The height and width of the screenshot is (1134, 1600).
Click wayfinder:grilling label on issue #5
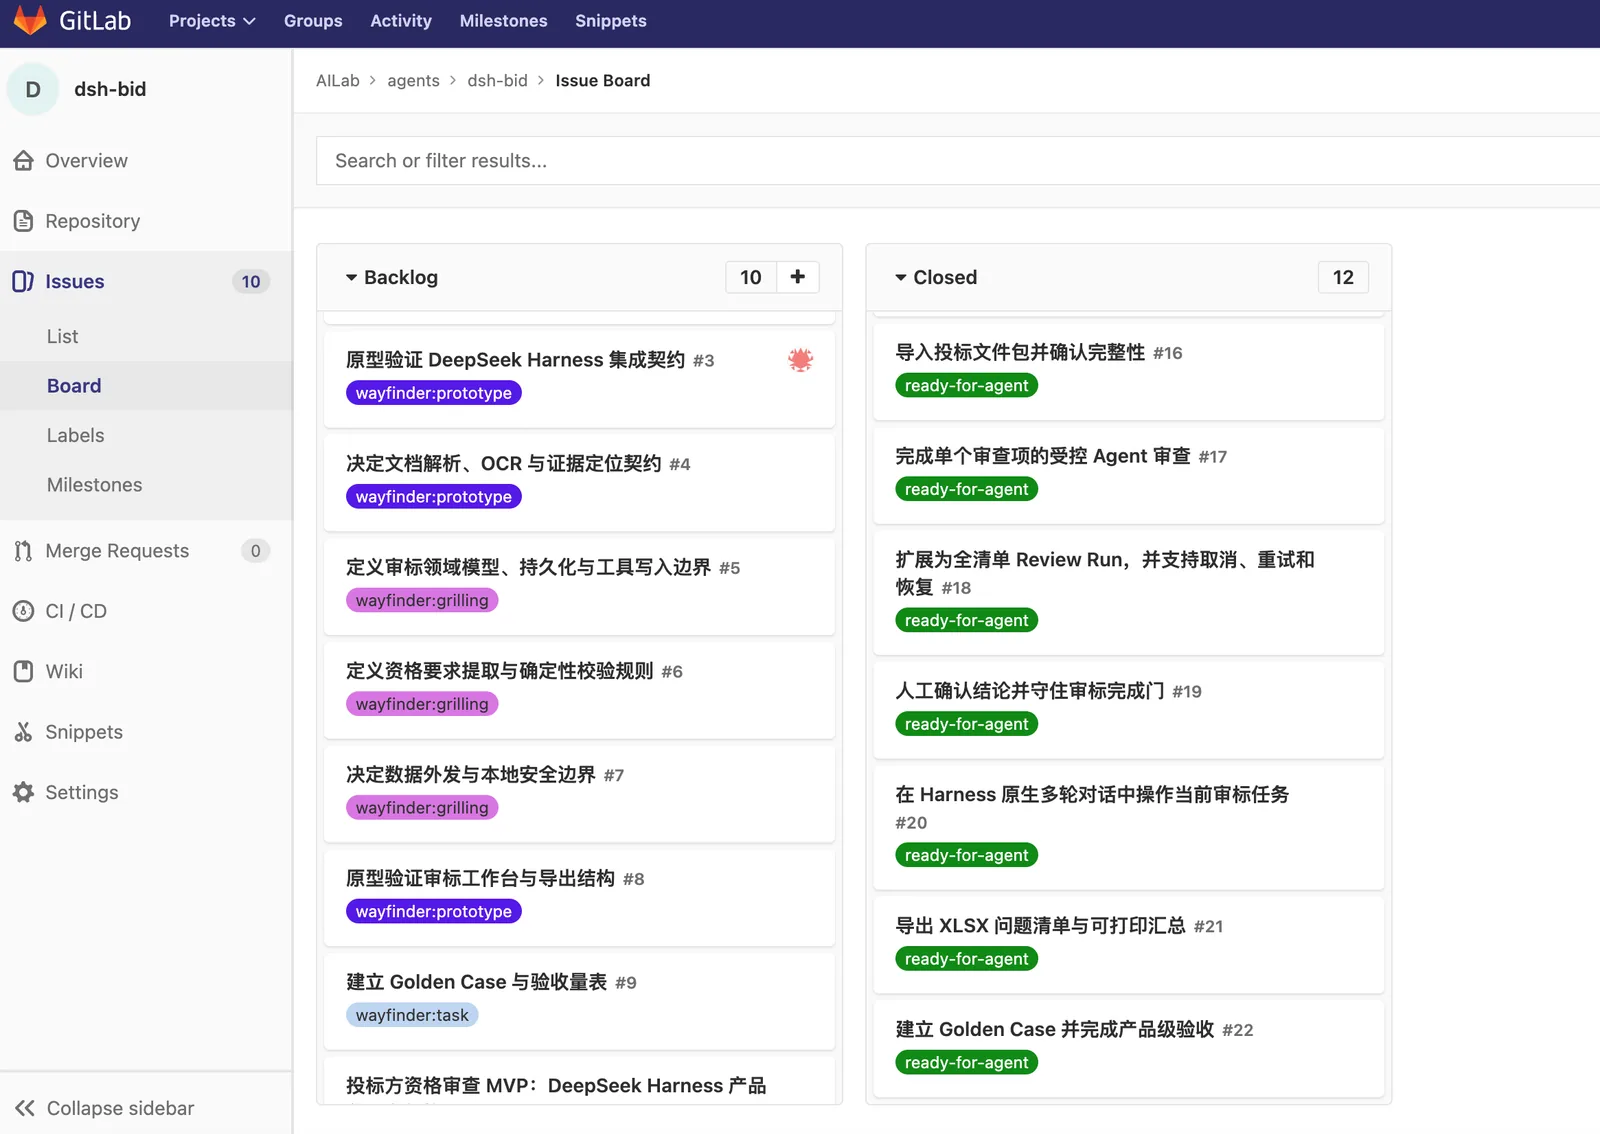pyautogui.click(x=422, y=600)
